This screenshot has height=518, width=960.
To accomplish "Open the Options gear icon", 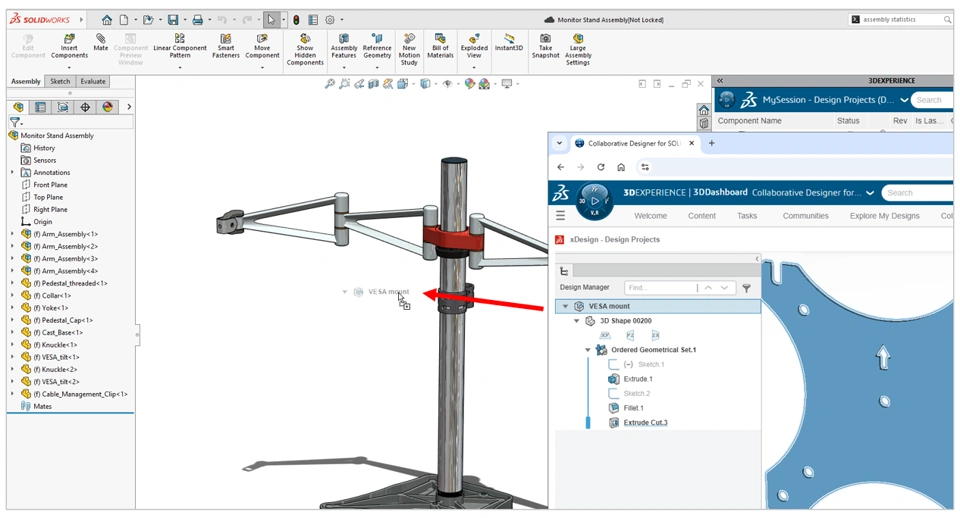I will click(330, 20).
